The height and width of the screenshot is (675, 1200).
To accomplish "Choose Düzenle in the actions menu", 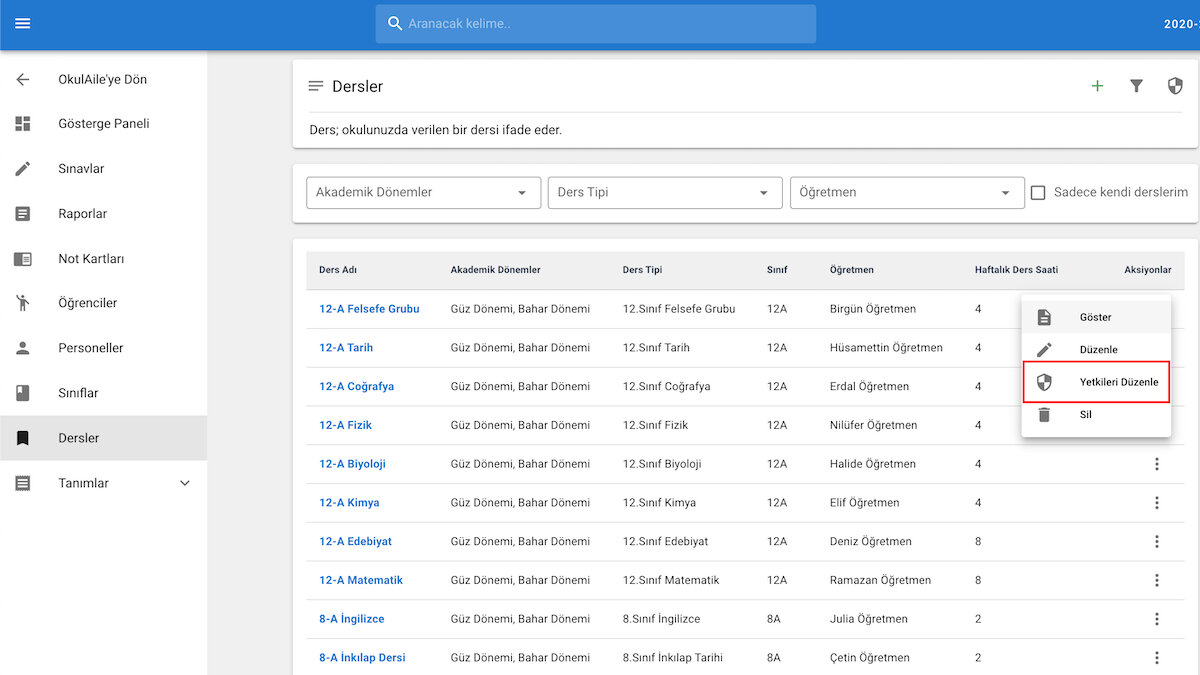I will point(1096,350).
